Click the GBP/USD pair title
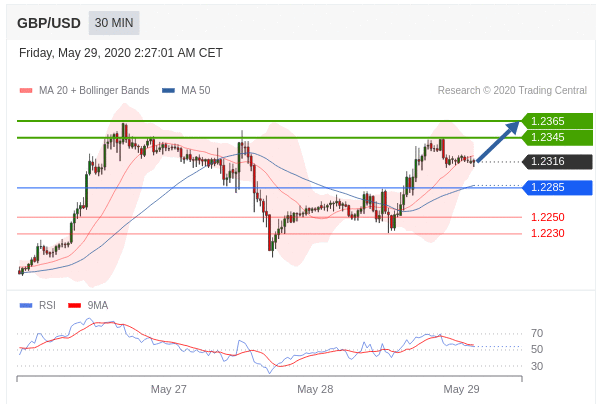The image size is (601, 409). pyautogui.click(x=49, y=23)
